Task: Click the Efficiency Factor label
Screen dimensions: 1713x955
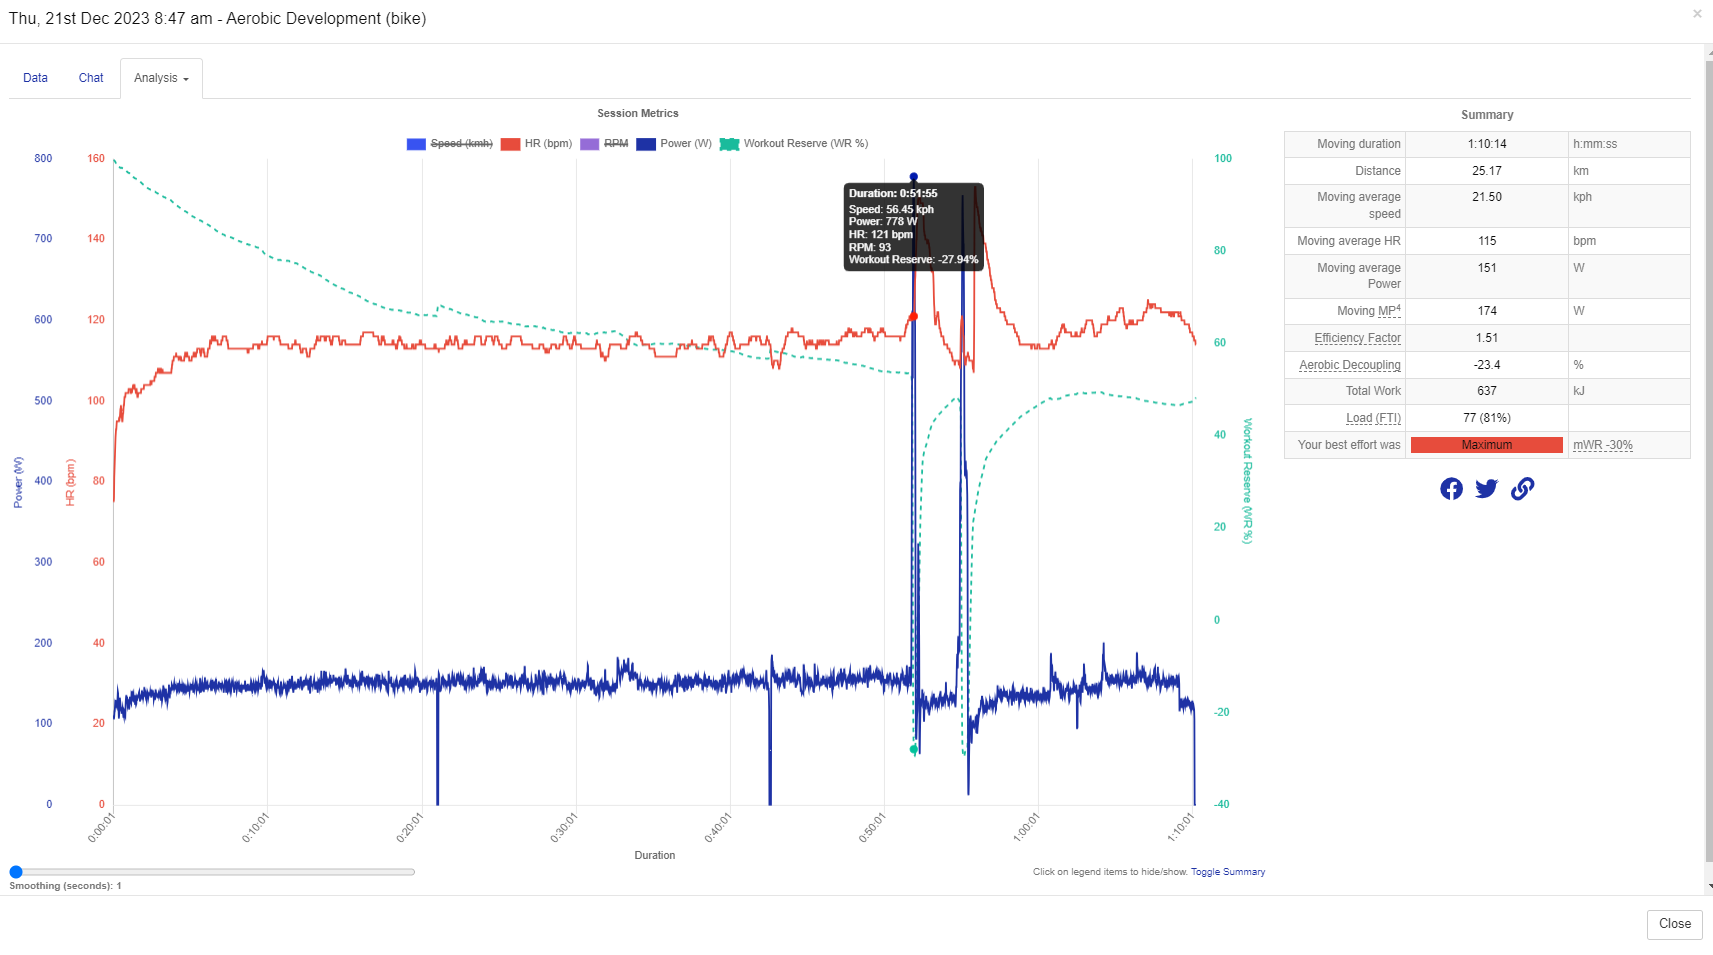Action: click(1357, 338)
